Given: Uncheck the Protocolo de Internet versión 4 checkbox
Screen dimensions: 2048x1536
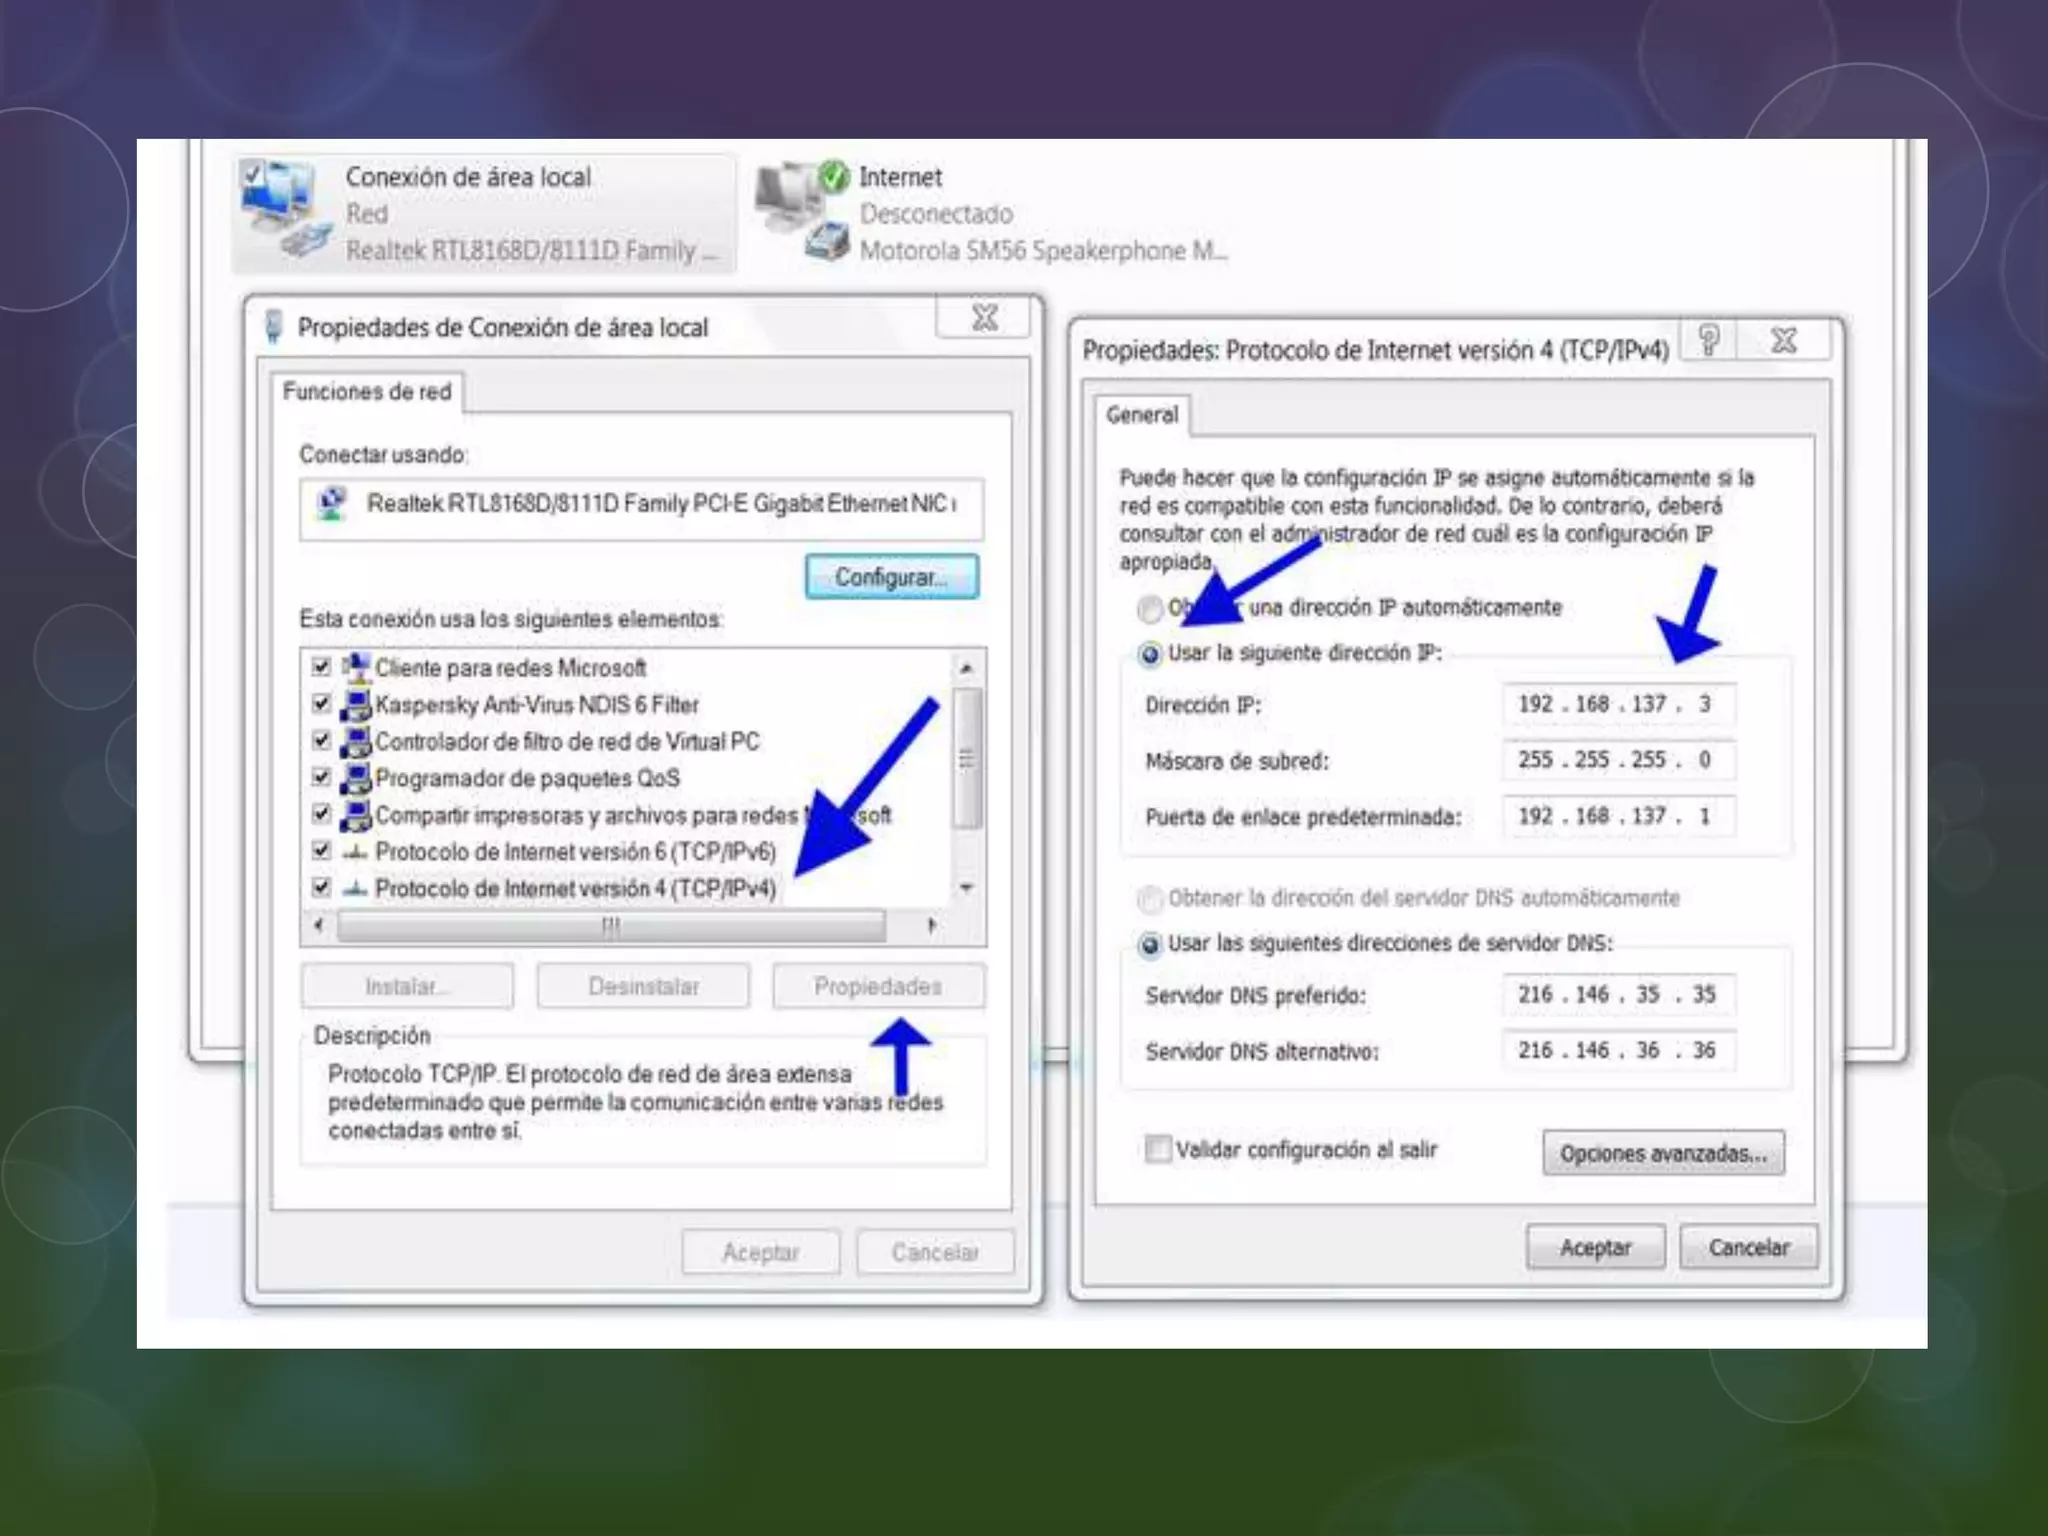Looking at the screenshot, I should click(321, 887).
